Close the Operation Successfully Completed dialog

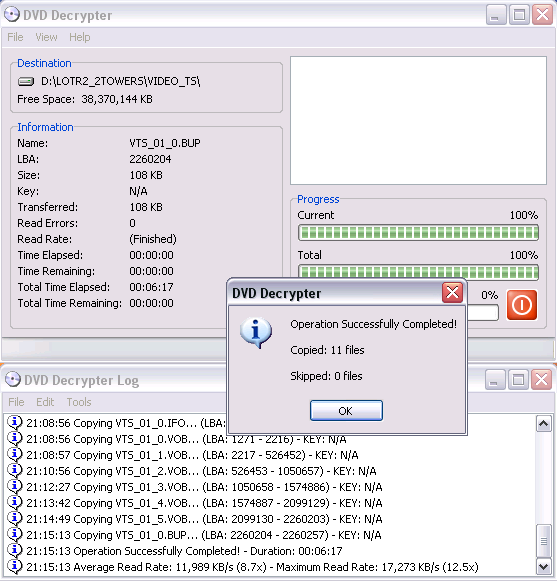452,293
